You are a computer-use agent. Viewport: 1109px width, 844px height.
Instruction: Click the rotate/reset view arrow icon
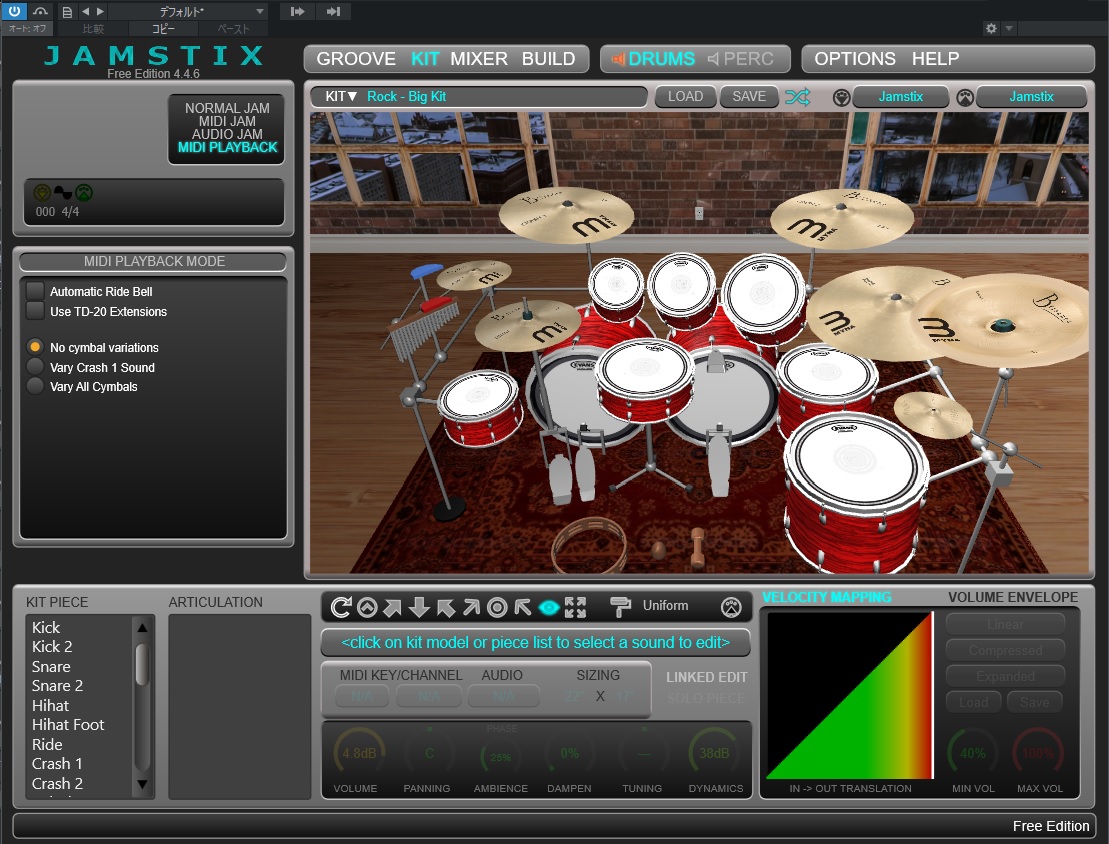[341, 607]
